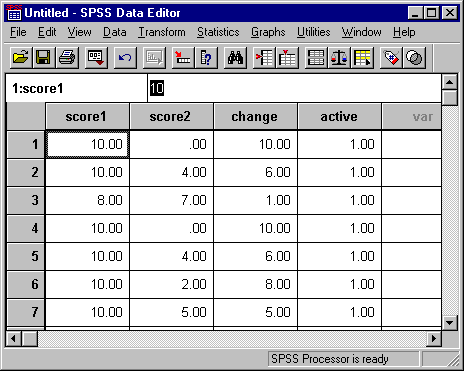Viewport: 464px width, 371px height.
Task: Click the Weight Cases scales icon
Action: coord(339,58)
